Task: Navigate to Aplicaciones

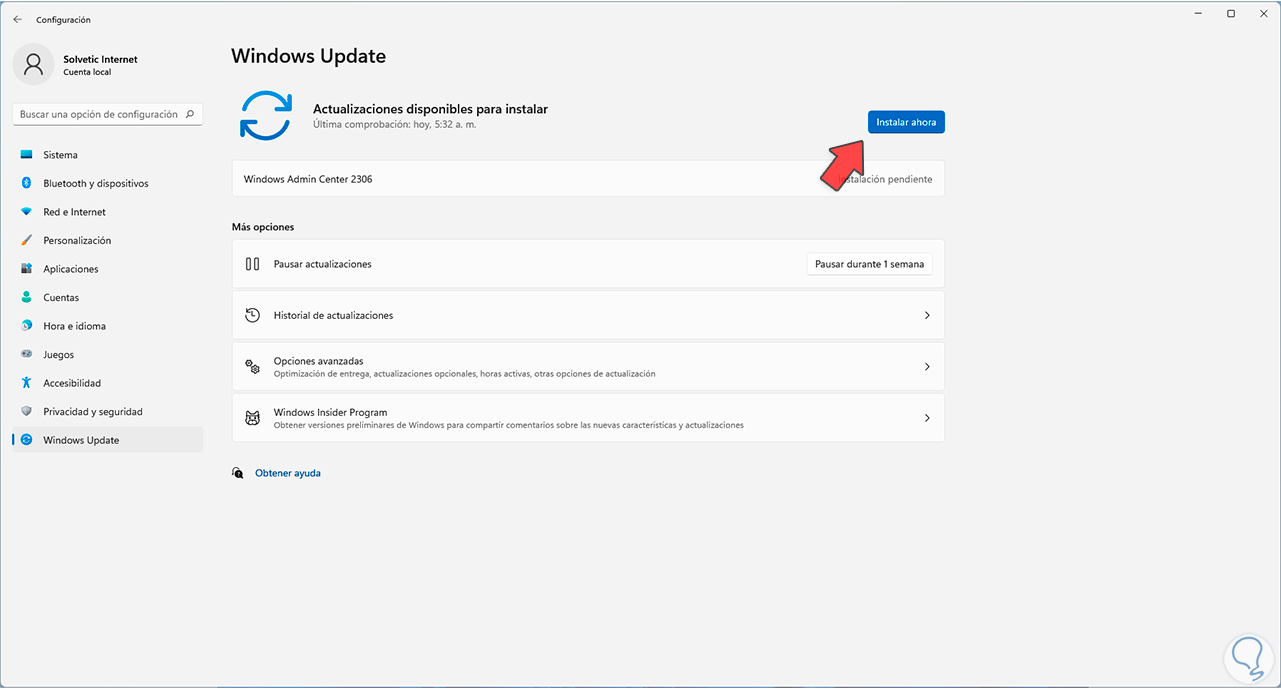Action: [108, 269]
